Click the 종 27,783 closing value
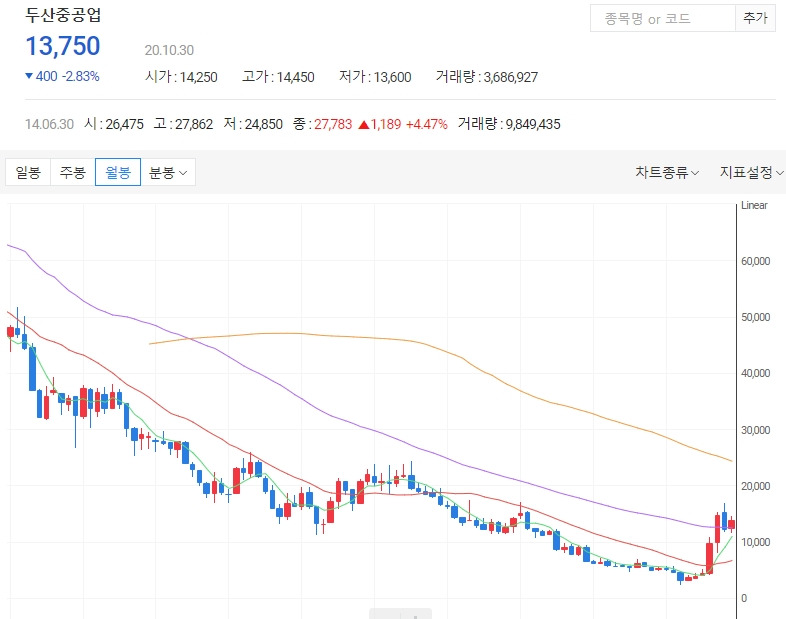The width and height of the screenshot is (786, 619). point(322,124)
